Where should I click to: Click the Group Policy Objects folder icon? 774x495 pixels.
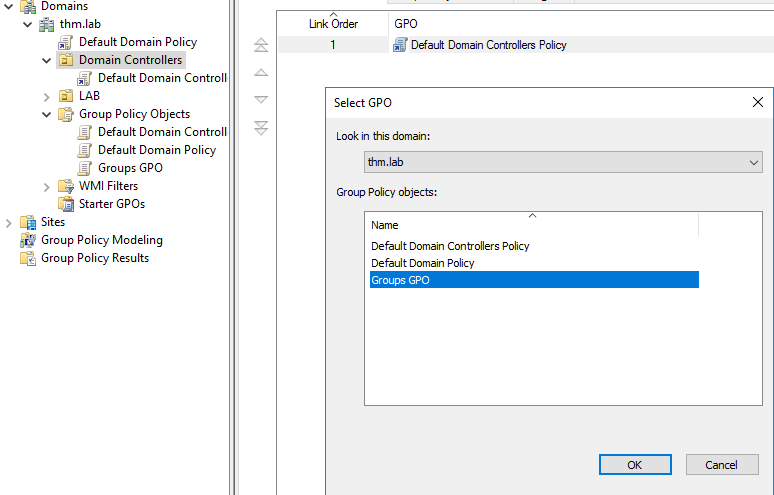coord(66,114)
